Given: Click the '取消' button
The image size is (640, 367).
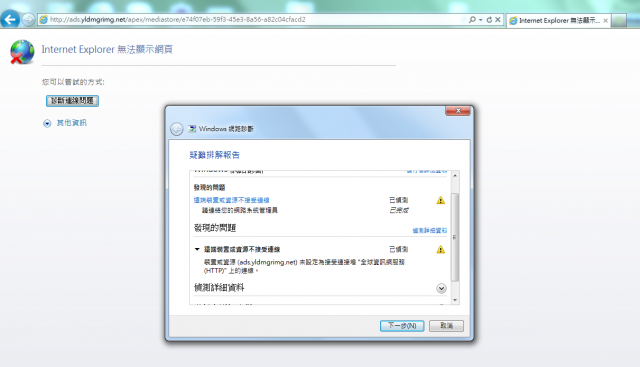Looking at the screenshot, I should (x=446, y=326).
